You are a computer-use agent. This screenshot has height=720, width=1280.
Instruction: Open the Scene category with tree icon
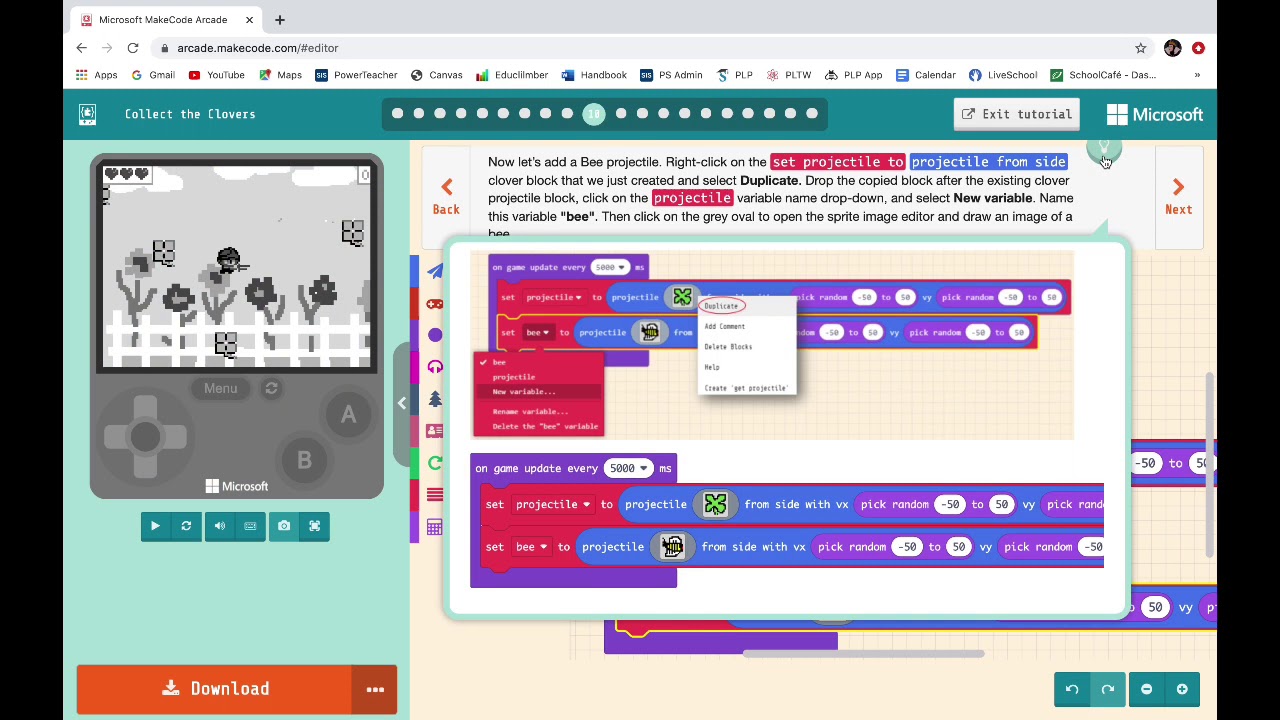pyautogui.click(x=434, y=399)
